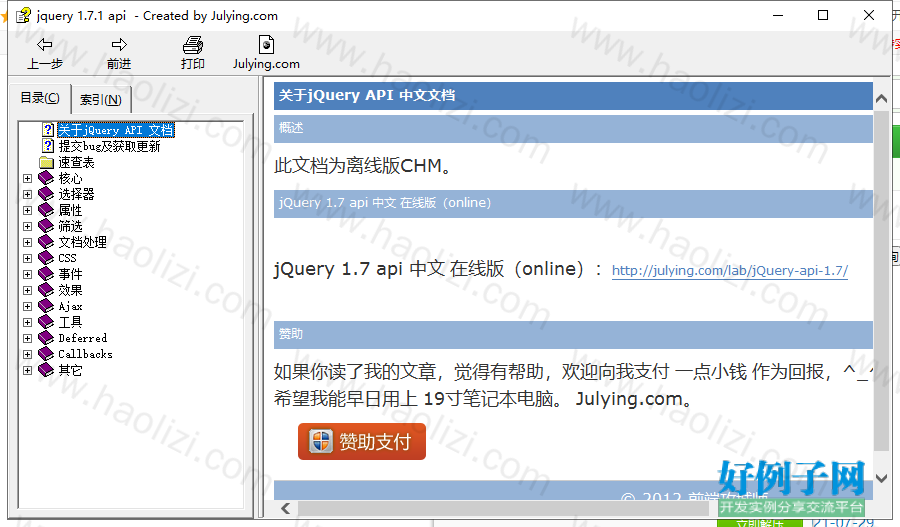Open the 提交bug及获取更新 topic
This screenshot has height=527, width=900.
(109, 146)
